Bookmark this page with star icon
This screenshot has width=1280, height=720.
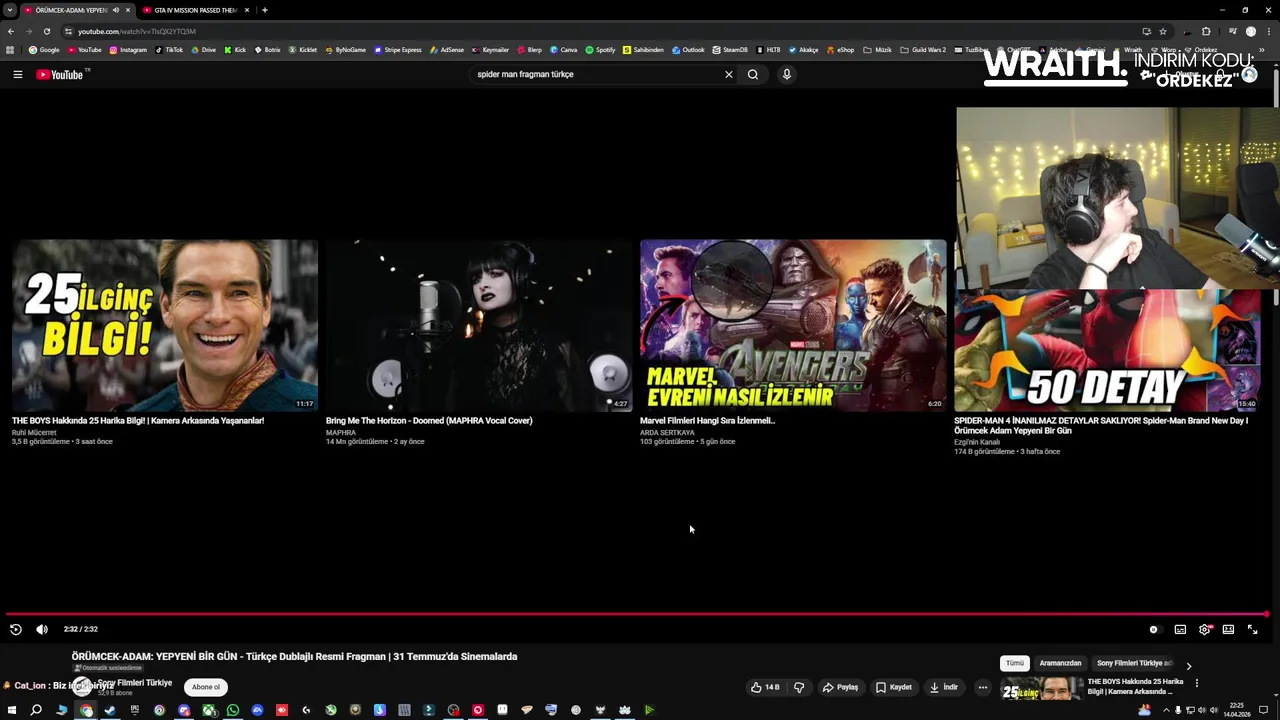click(x=1163, y=31)
